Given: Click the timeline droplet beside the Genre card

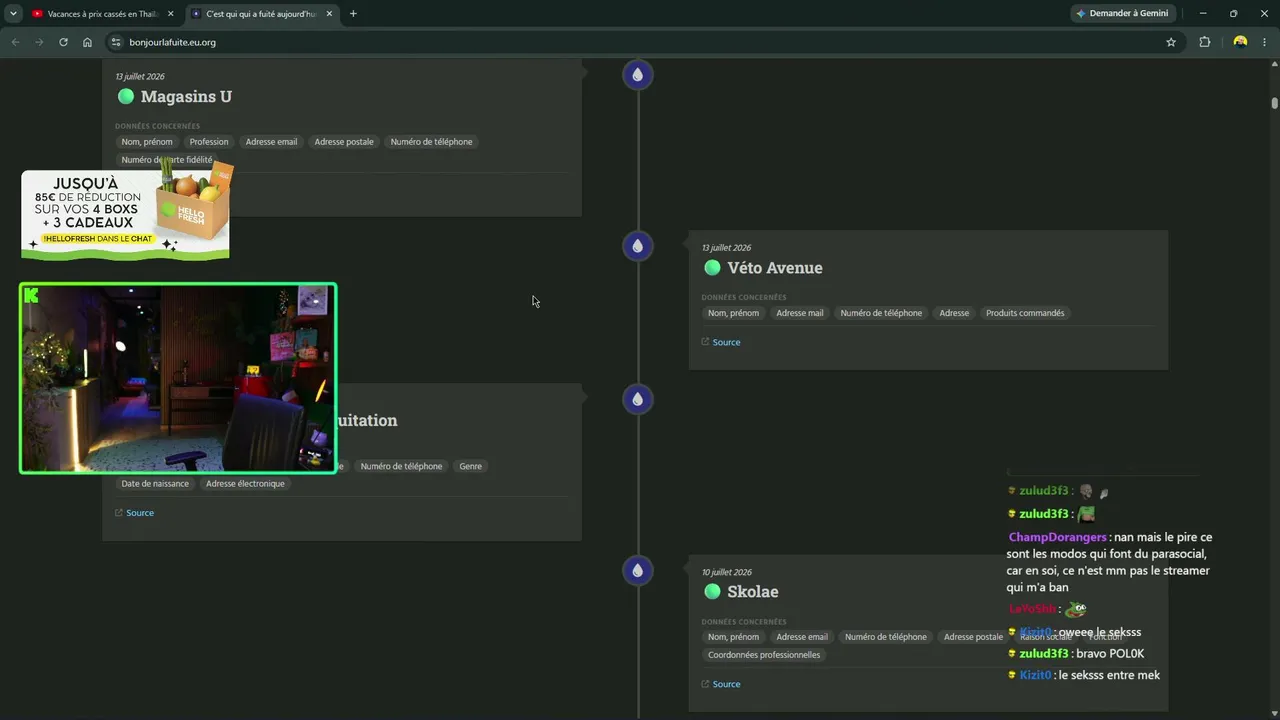Looking at the screenshot, I should point(637,400).
